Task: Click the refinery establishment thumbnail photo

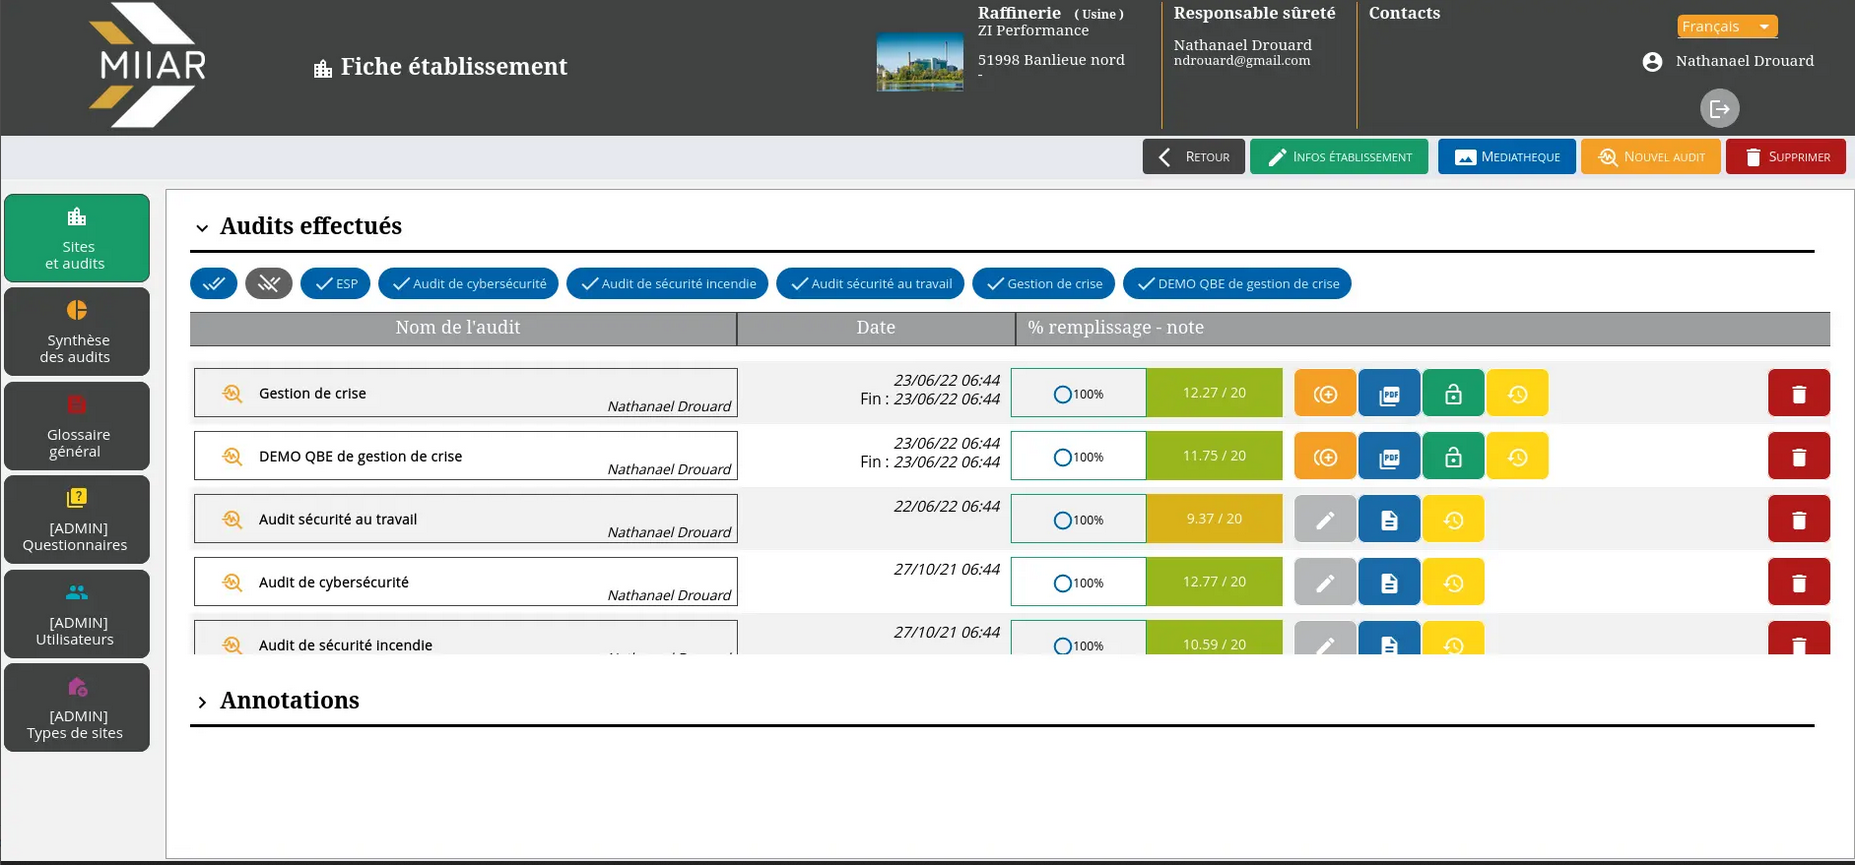Action: (x=920, y=62)
